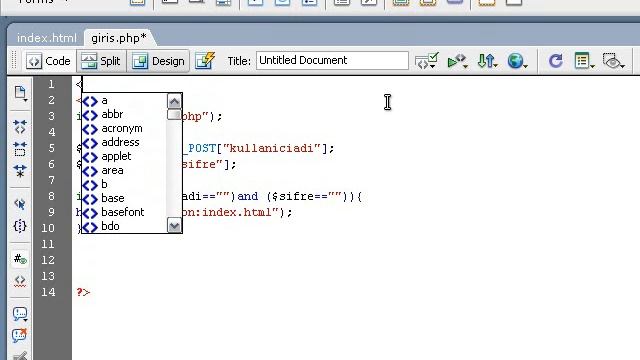This screenshot has height=360, width=640.
Task: Click line number 1 in the gutter
Action: tap(51, 84)
